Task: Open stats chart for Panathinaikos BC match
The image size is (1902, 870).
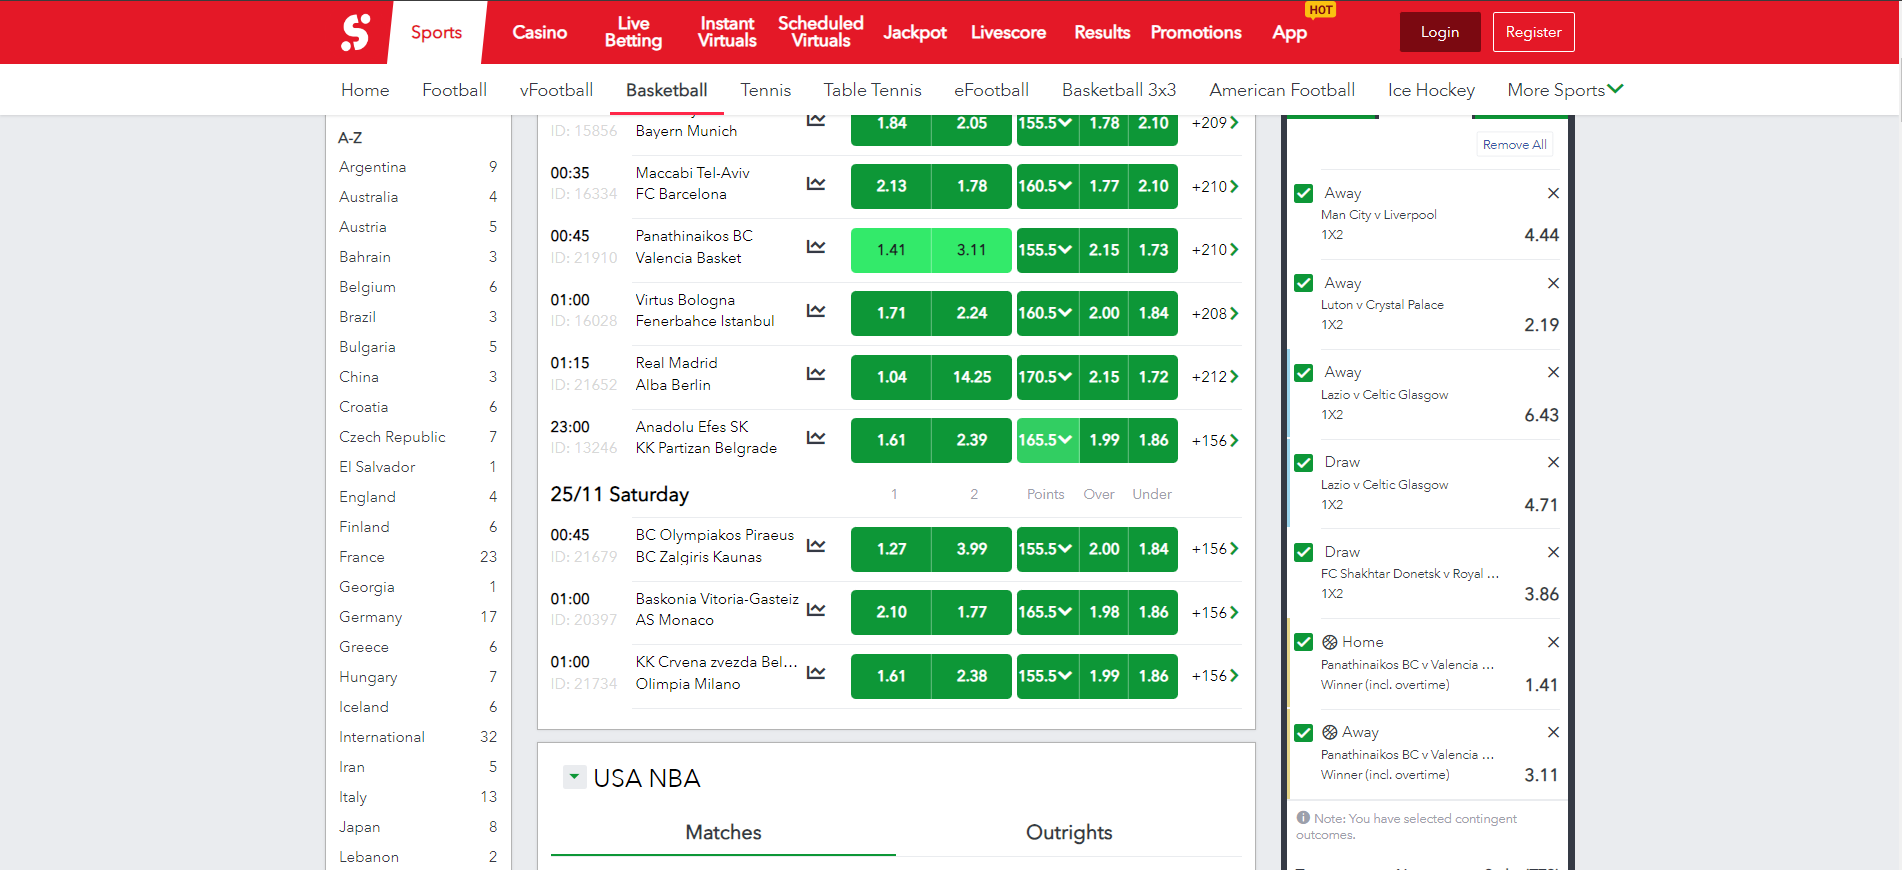Action: tap(816, 247)
